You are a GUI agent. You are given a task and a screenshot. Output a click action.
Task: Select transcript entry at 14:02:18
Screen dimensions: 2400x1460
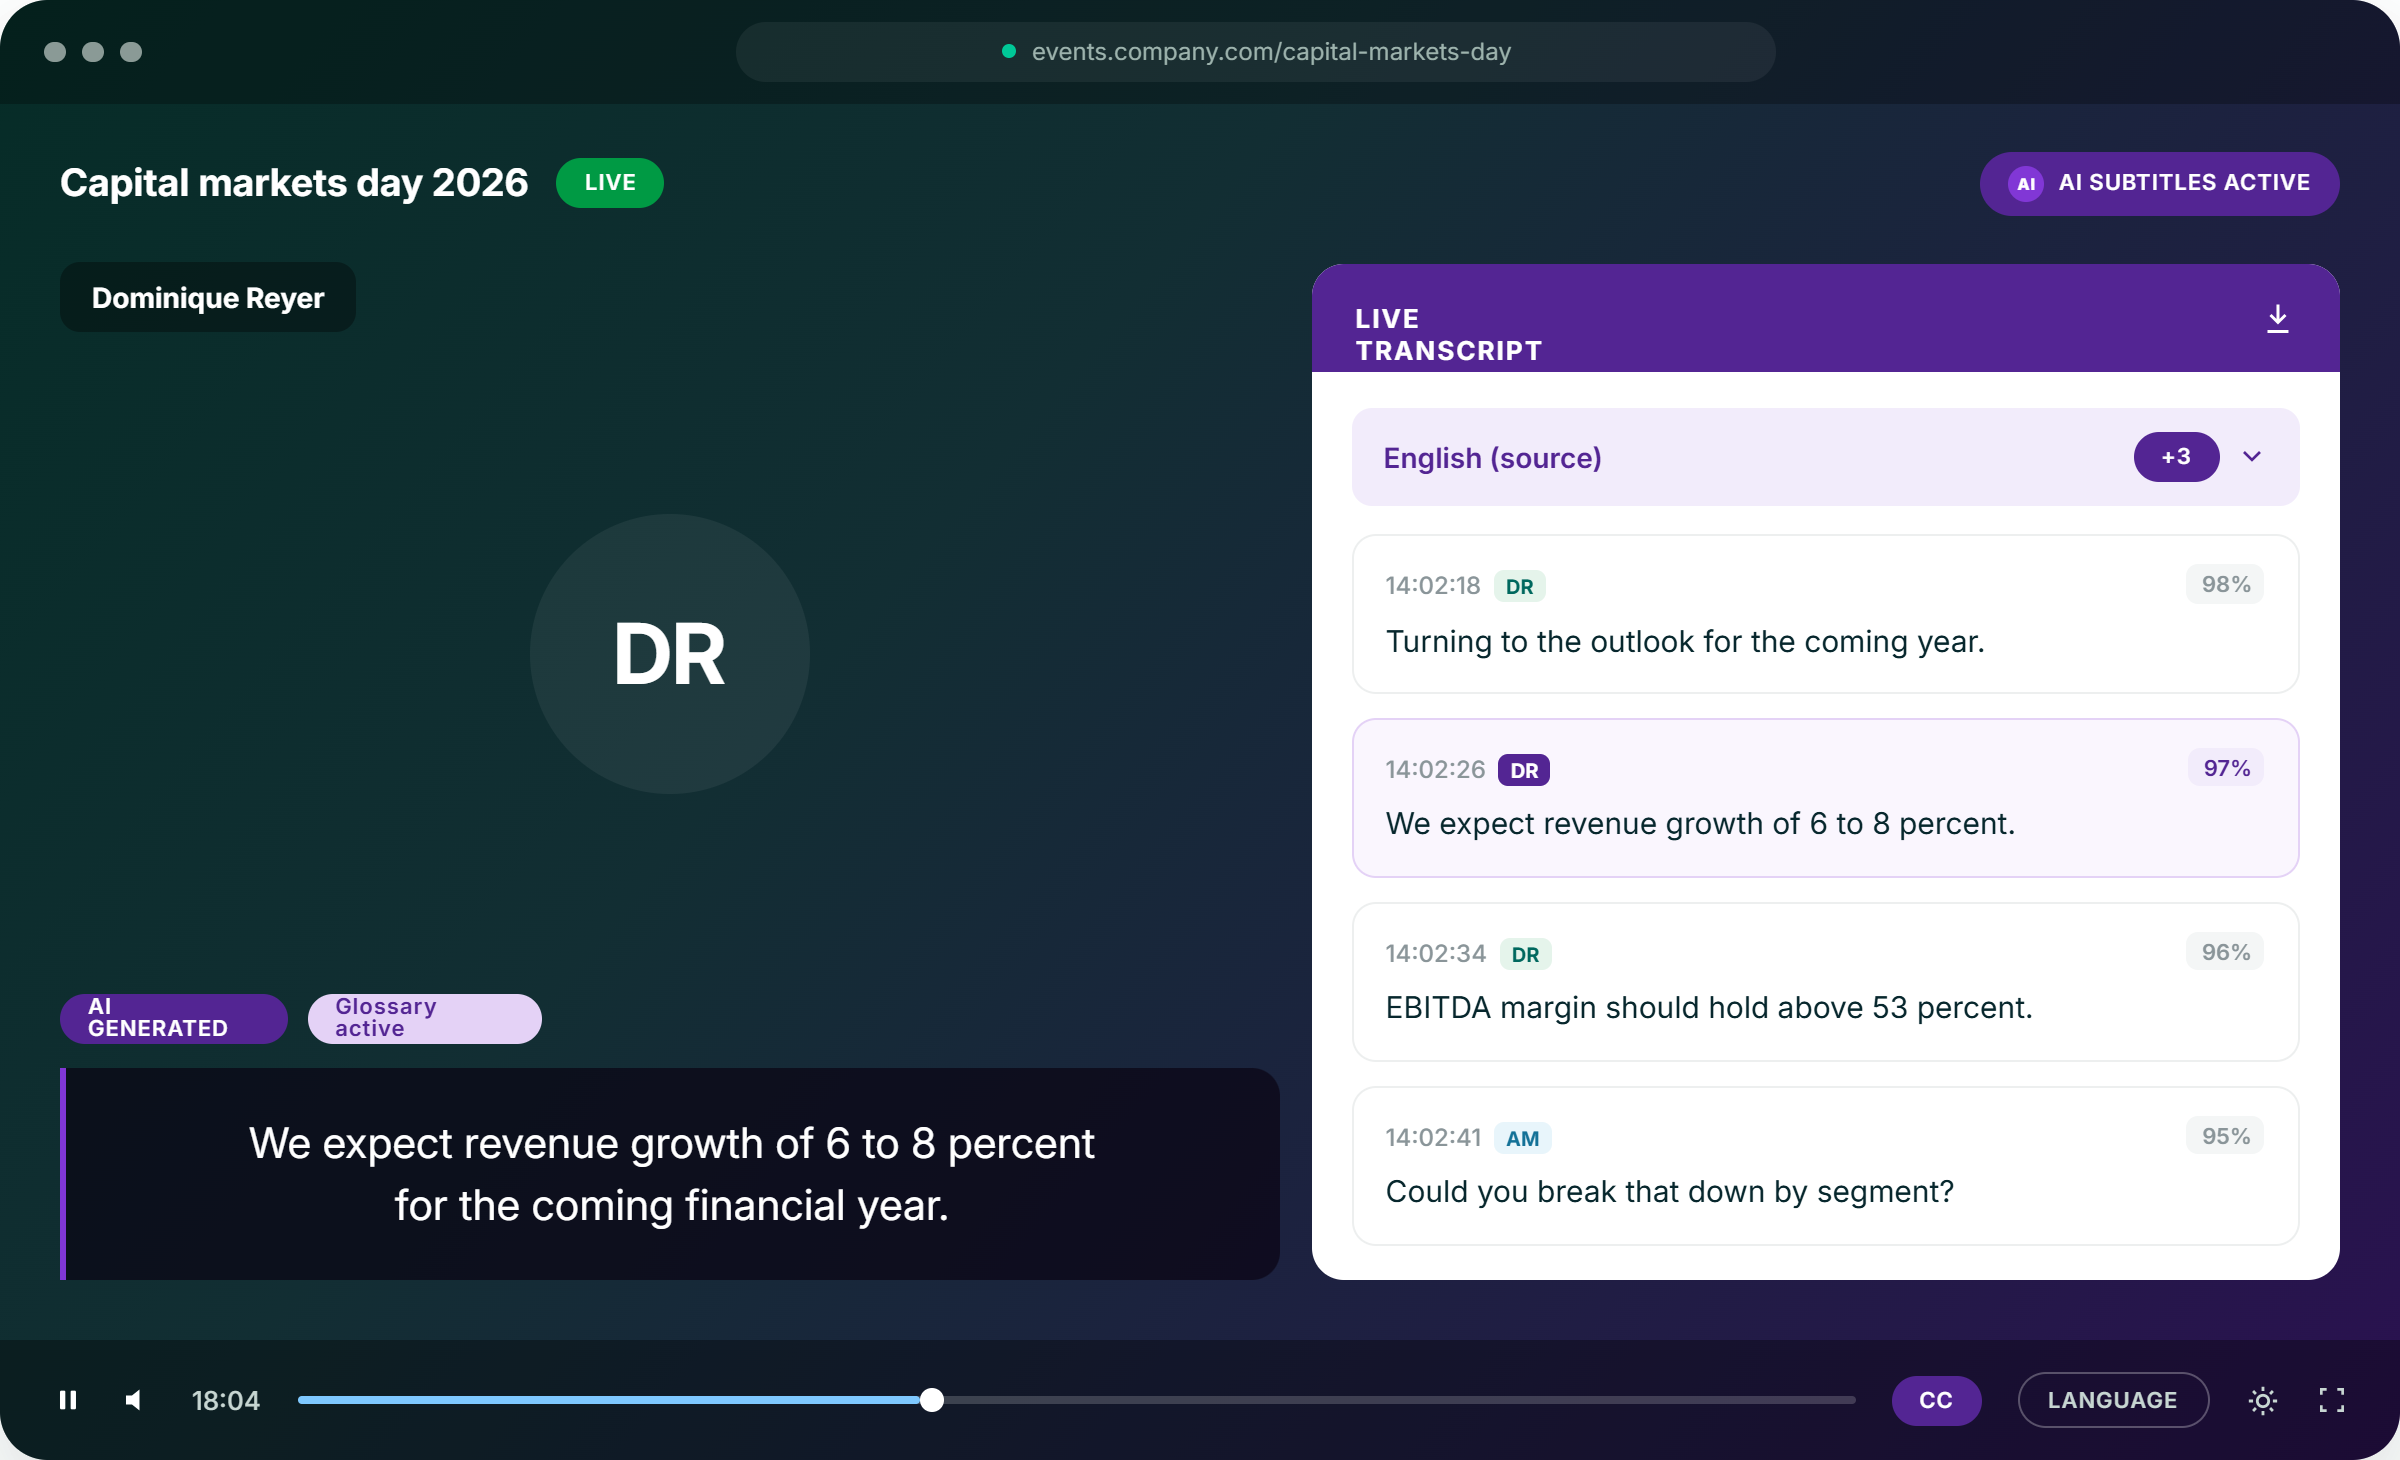coord(1825,614)
